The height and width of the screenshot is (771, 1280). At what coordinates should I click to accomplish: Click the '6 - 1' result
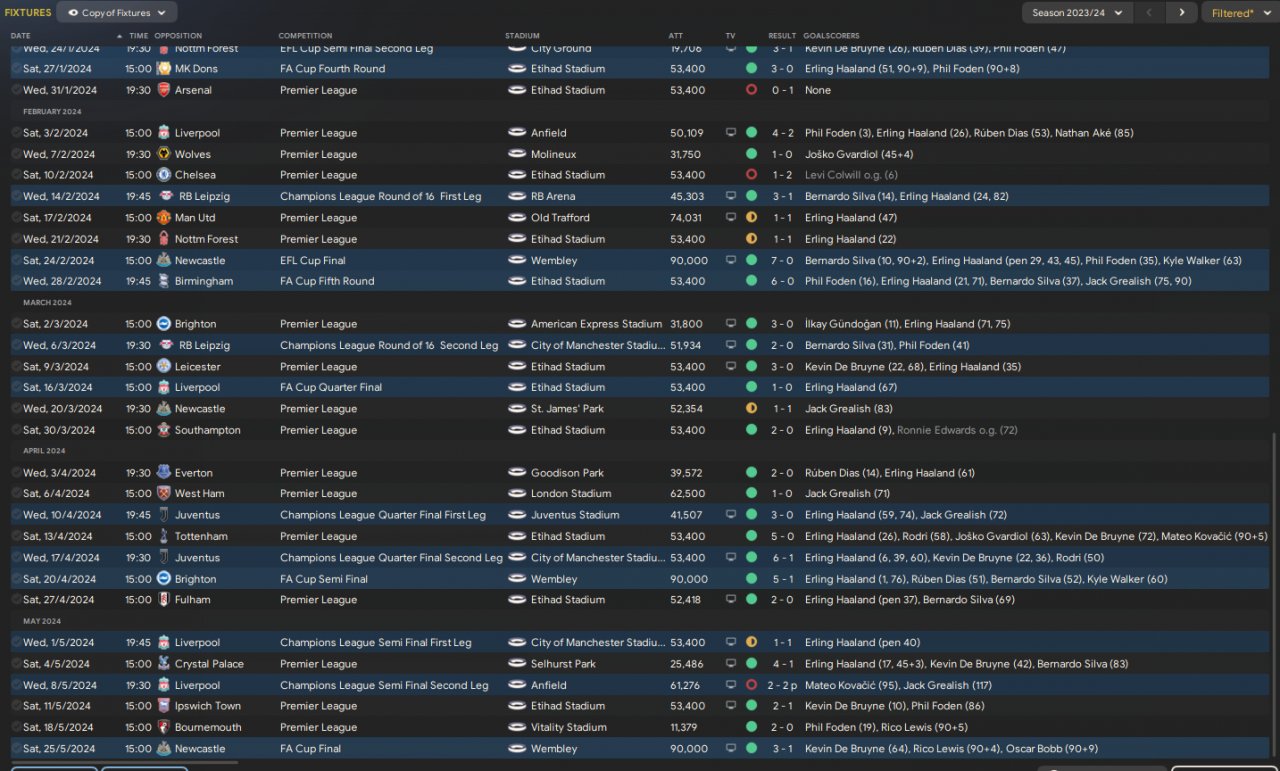(x=782, y=558)
